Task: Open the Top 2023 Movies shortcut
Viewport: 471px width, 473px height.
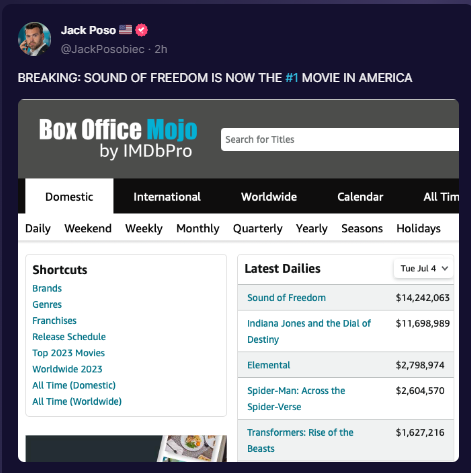Action: click(69, 353)
